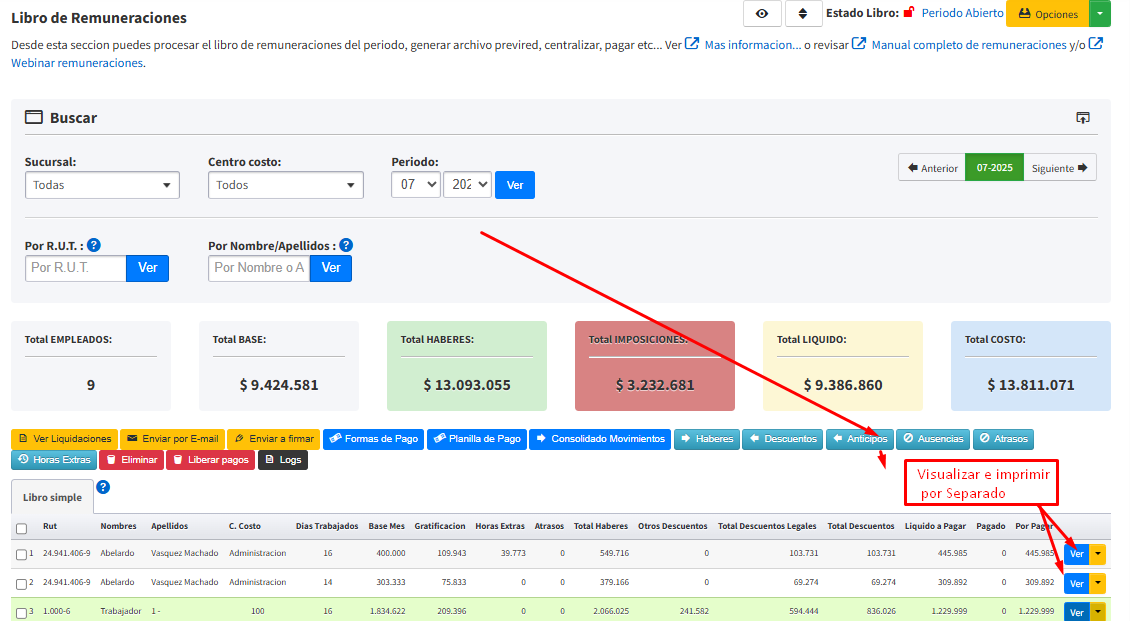Expand the arrow next to Opciones

[1100, 14]
